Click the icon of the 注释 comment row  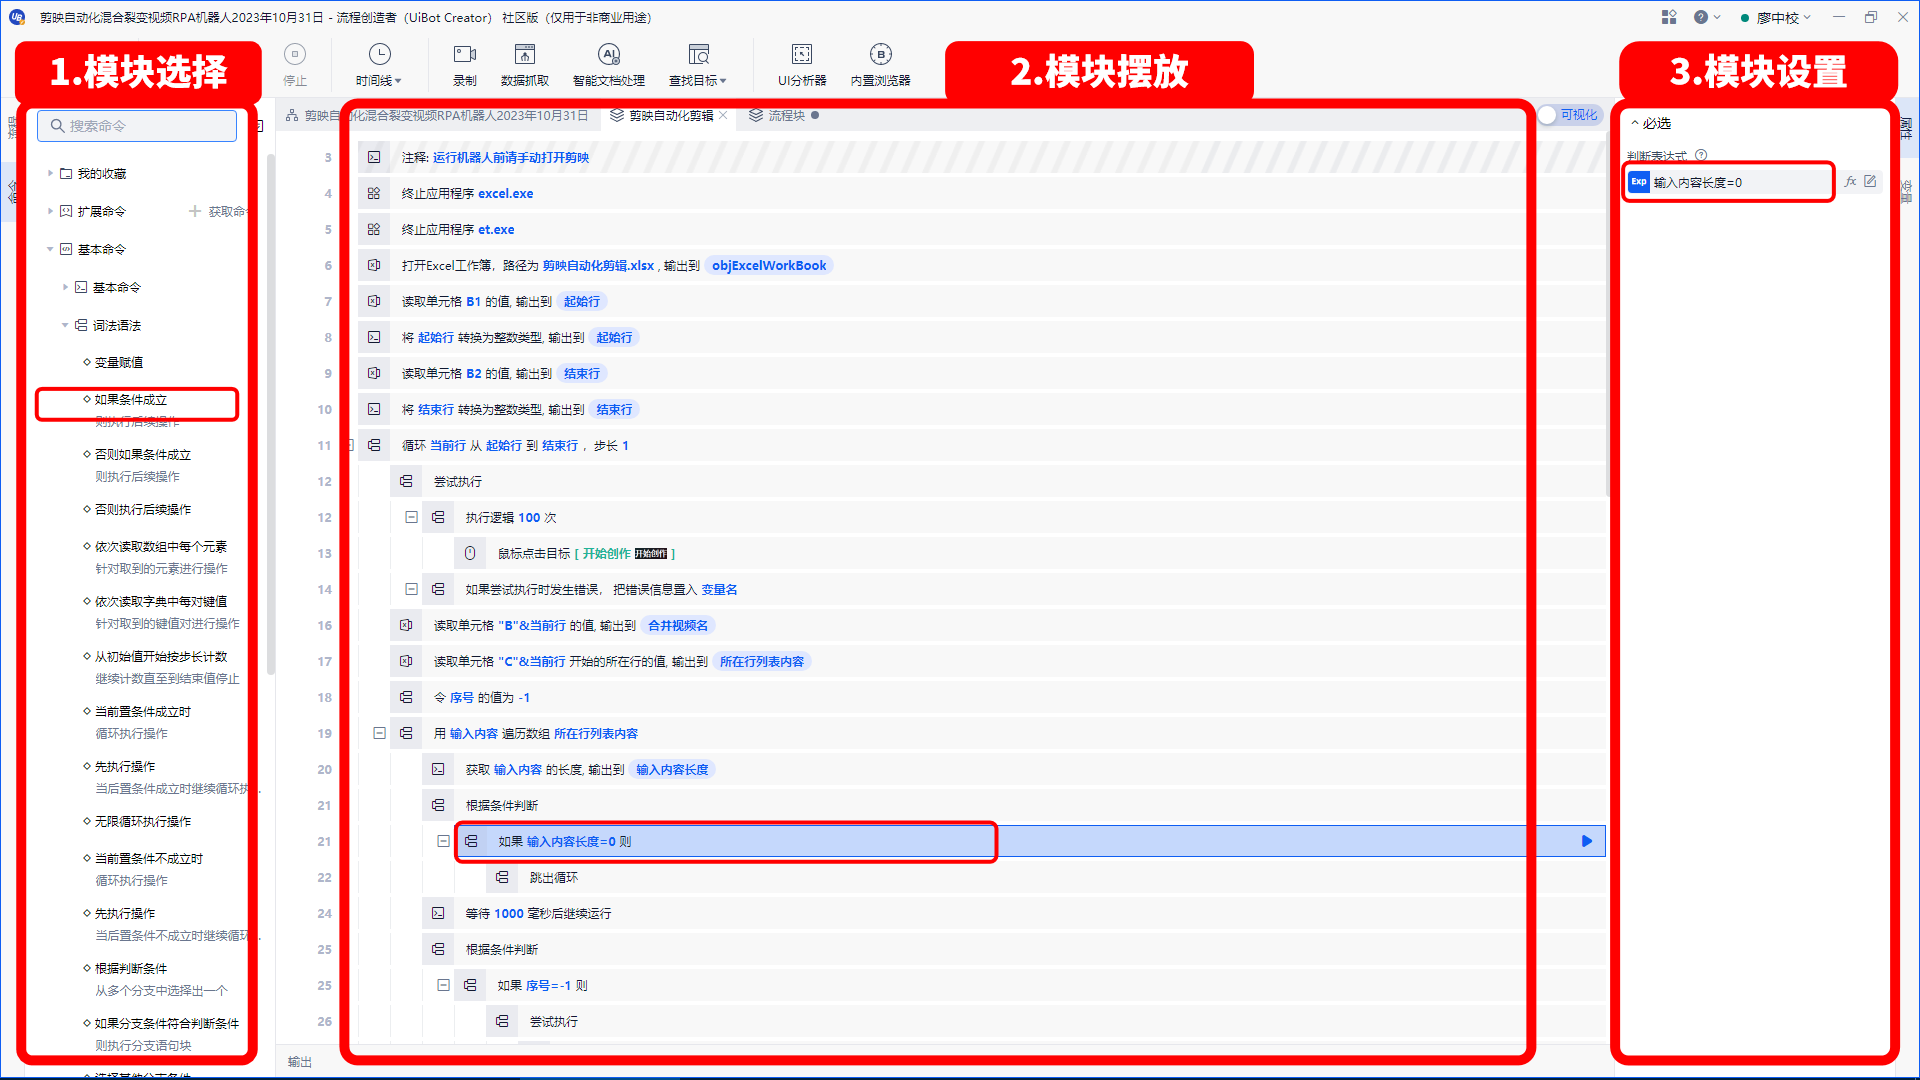pyautogui.click(x=374, y=157)
